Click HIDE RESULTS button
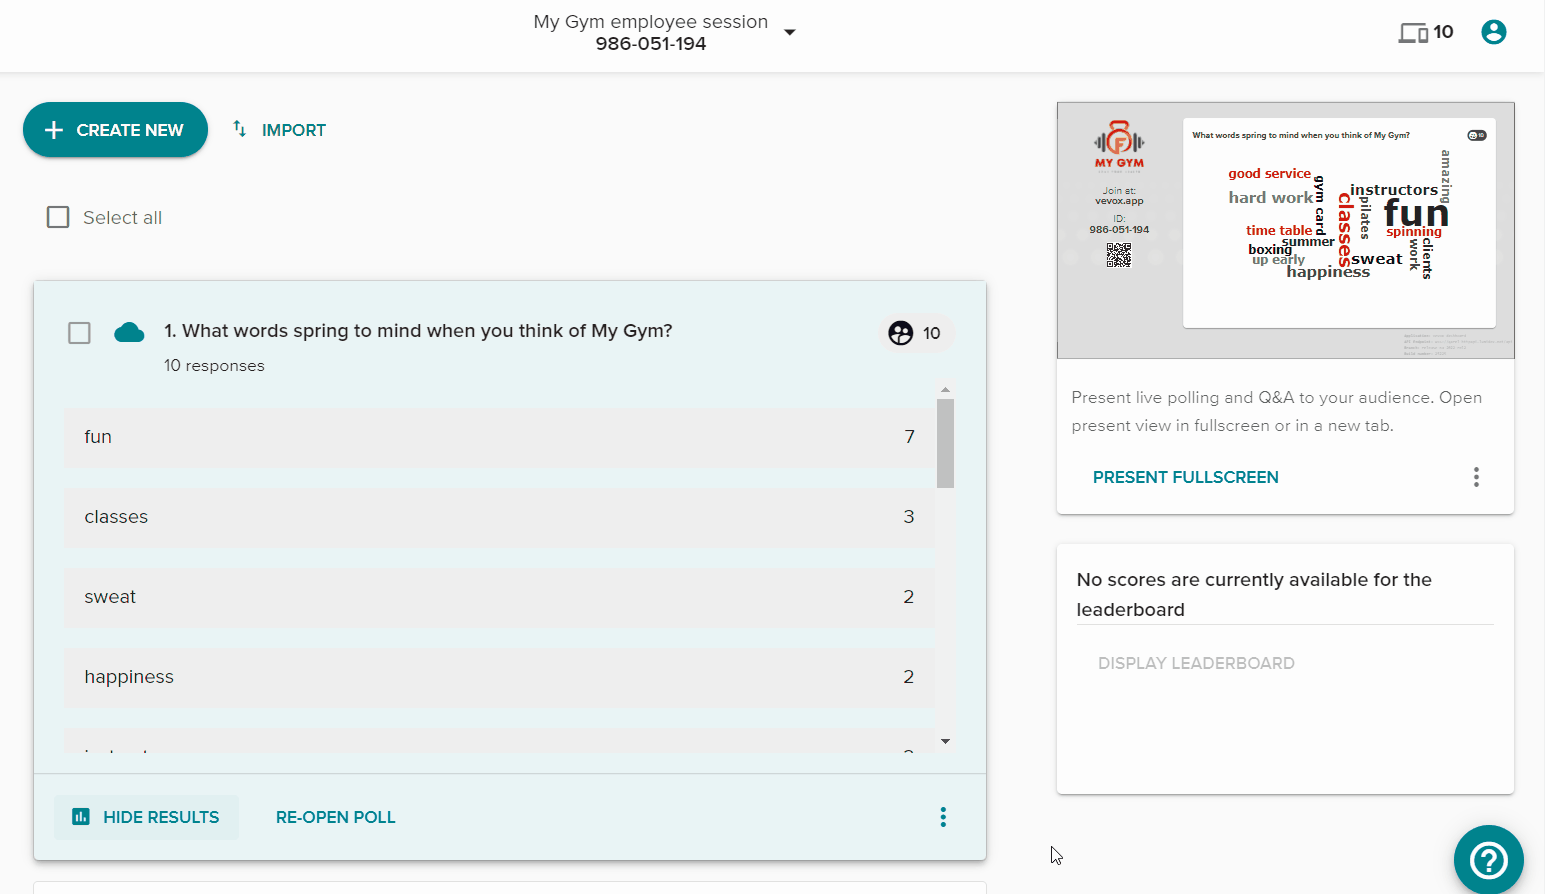This screenshot has height=894, width=1545. pos(146,817)
